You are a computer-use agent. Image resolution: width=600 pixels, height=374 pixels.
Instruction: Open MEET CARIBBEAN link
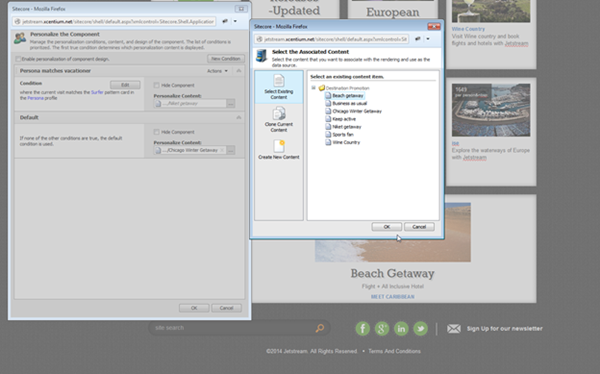click(x=393, y=297)
